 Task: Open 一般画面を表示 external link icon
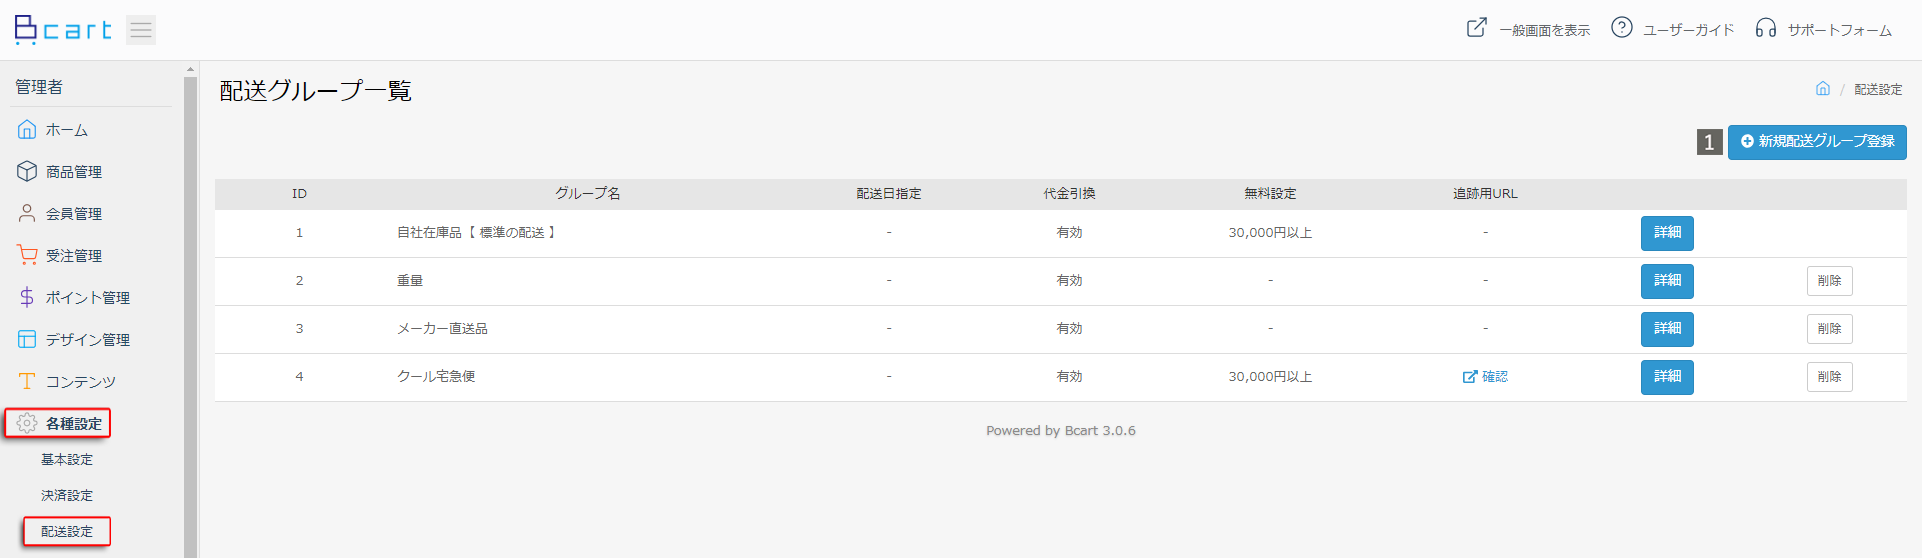click(x=1476, y=28)
